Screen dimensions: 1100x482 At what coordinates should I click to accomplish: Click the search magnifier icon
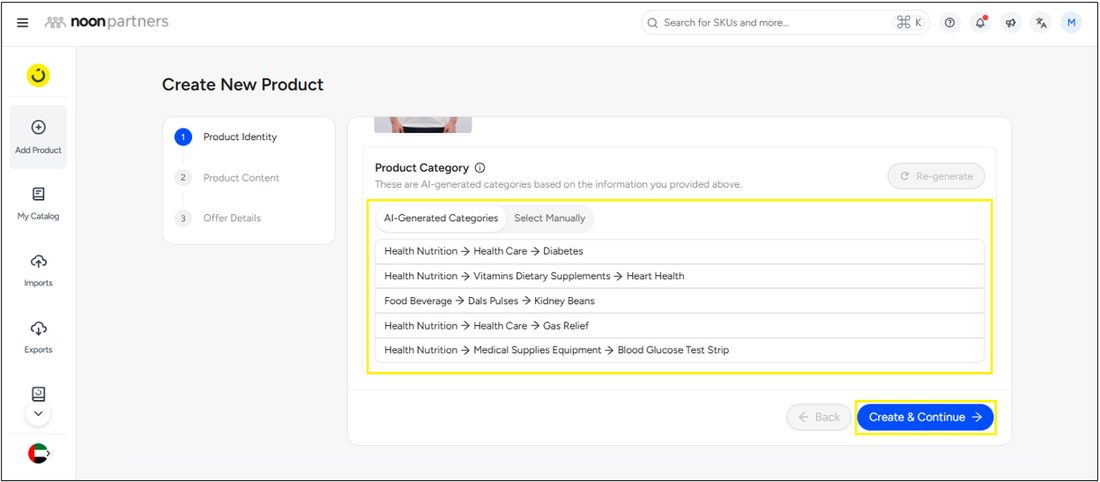coord(652,22)
